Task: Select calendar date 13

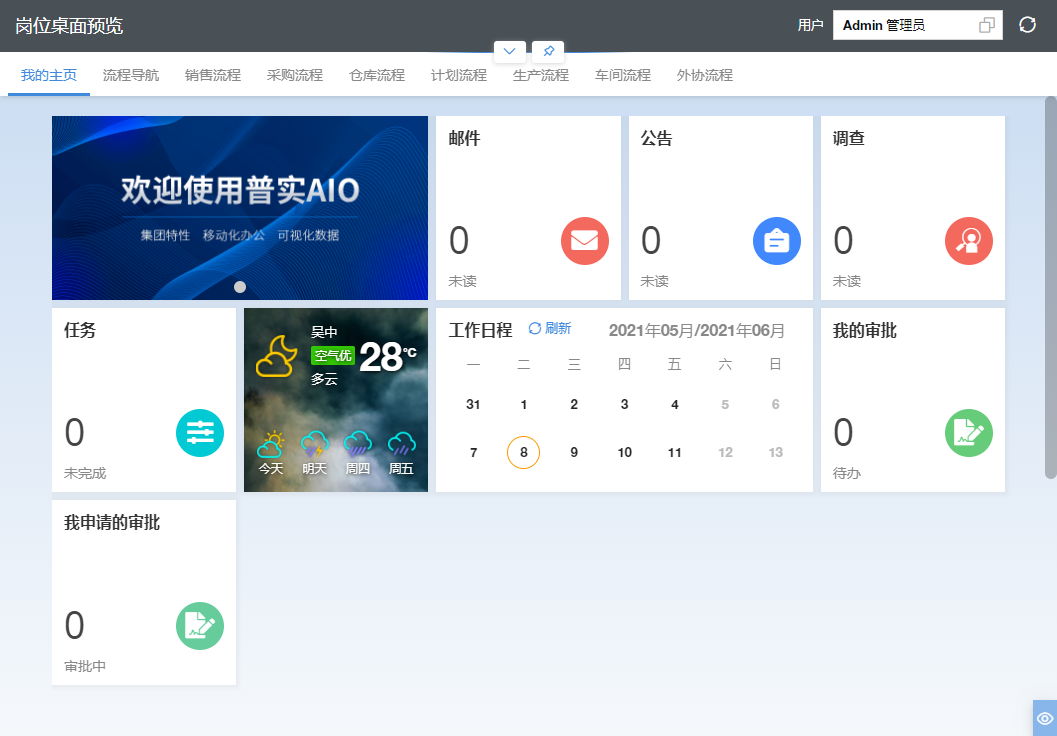Action: (775, 452)
